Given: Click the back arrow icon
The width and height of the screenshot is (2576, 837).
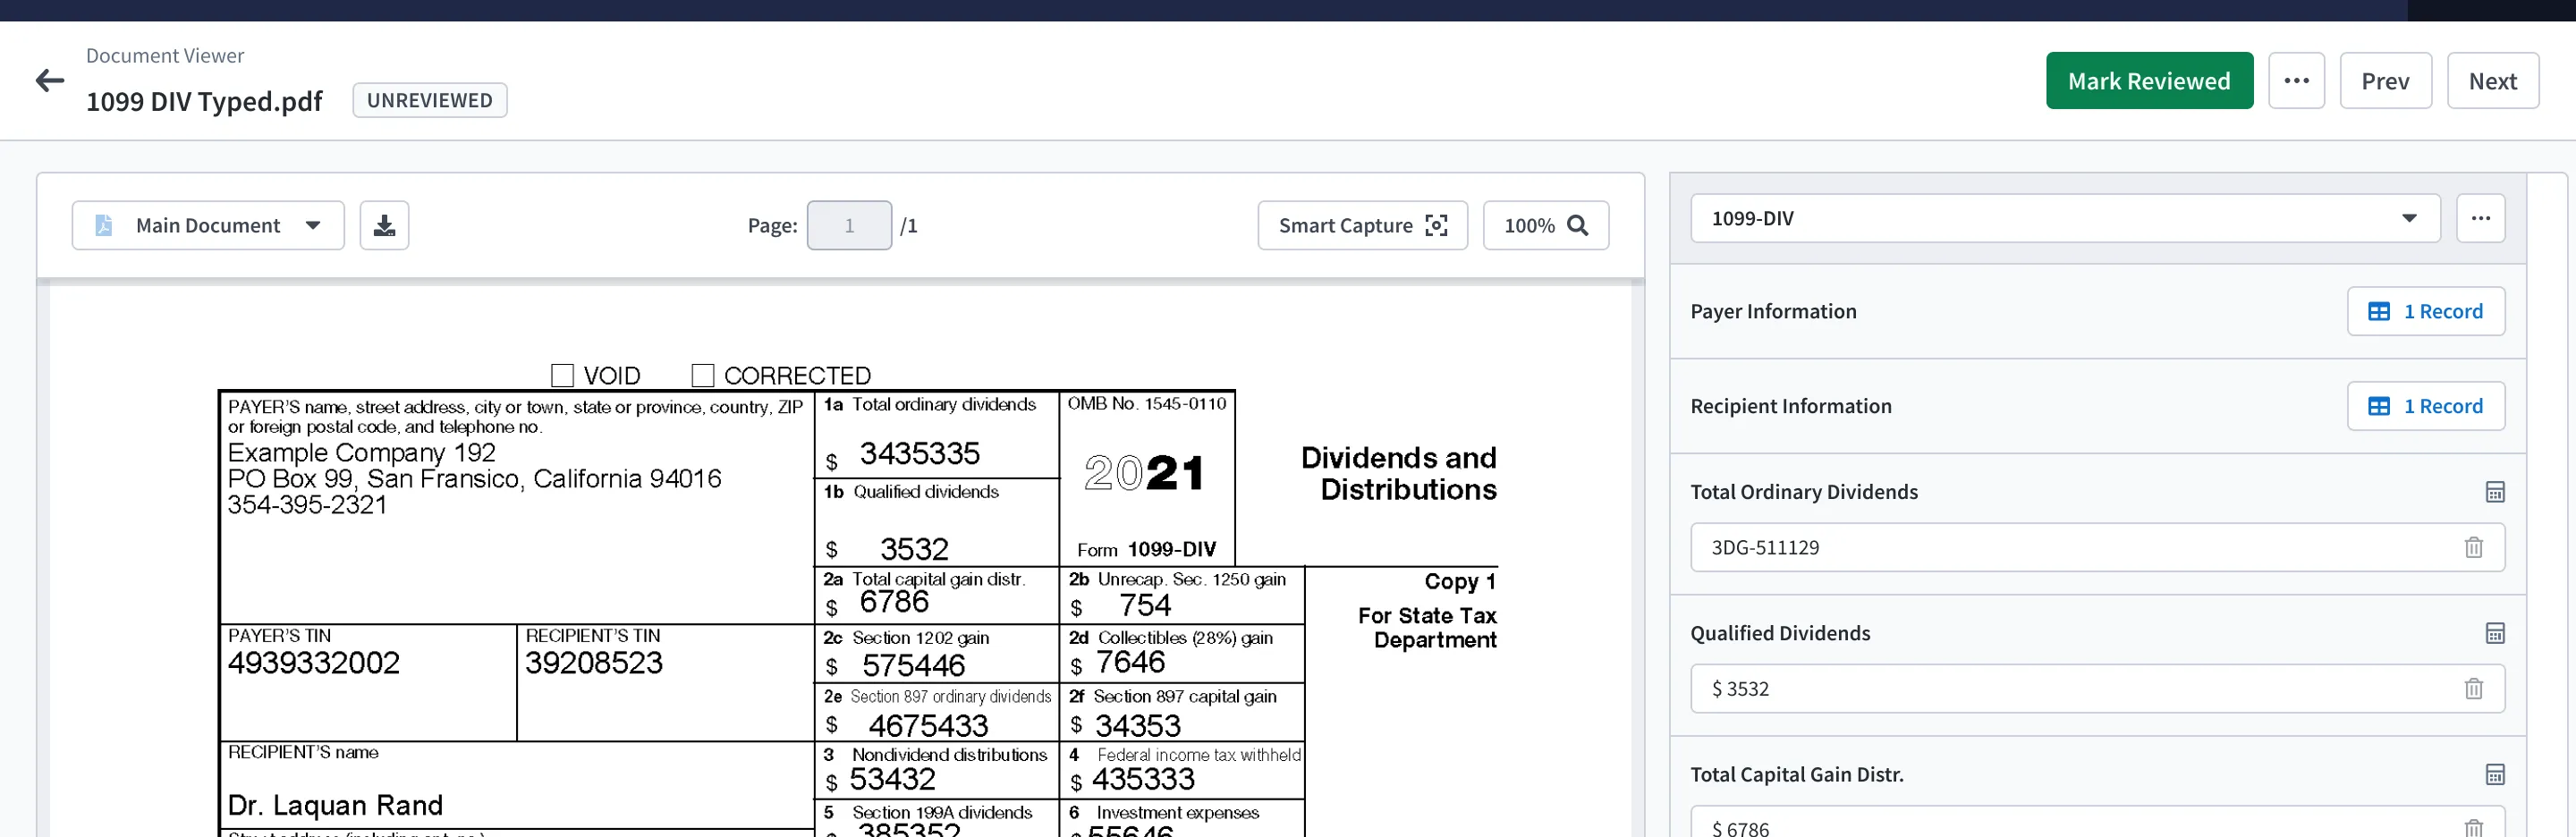Looking at the screenshot, I should pyautogui.click(x=49, y=81).
